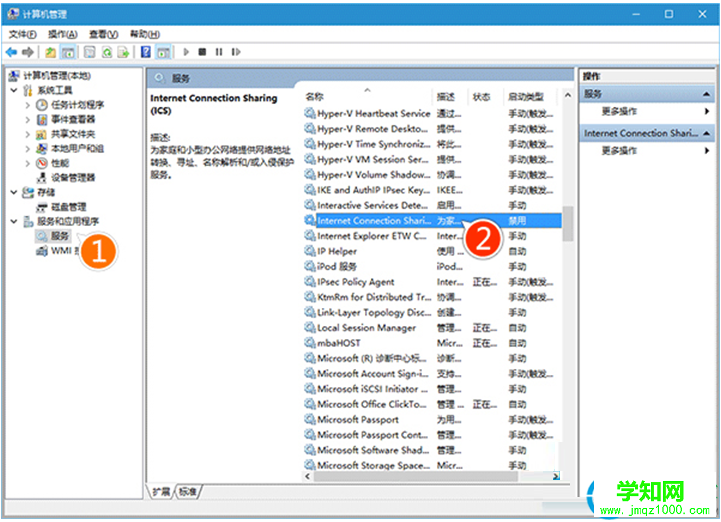Viewport: 721px width, 522px height.
Task: Expand the 共享文件夹 node
Action: [27, 134]
